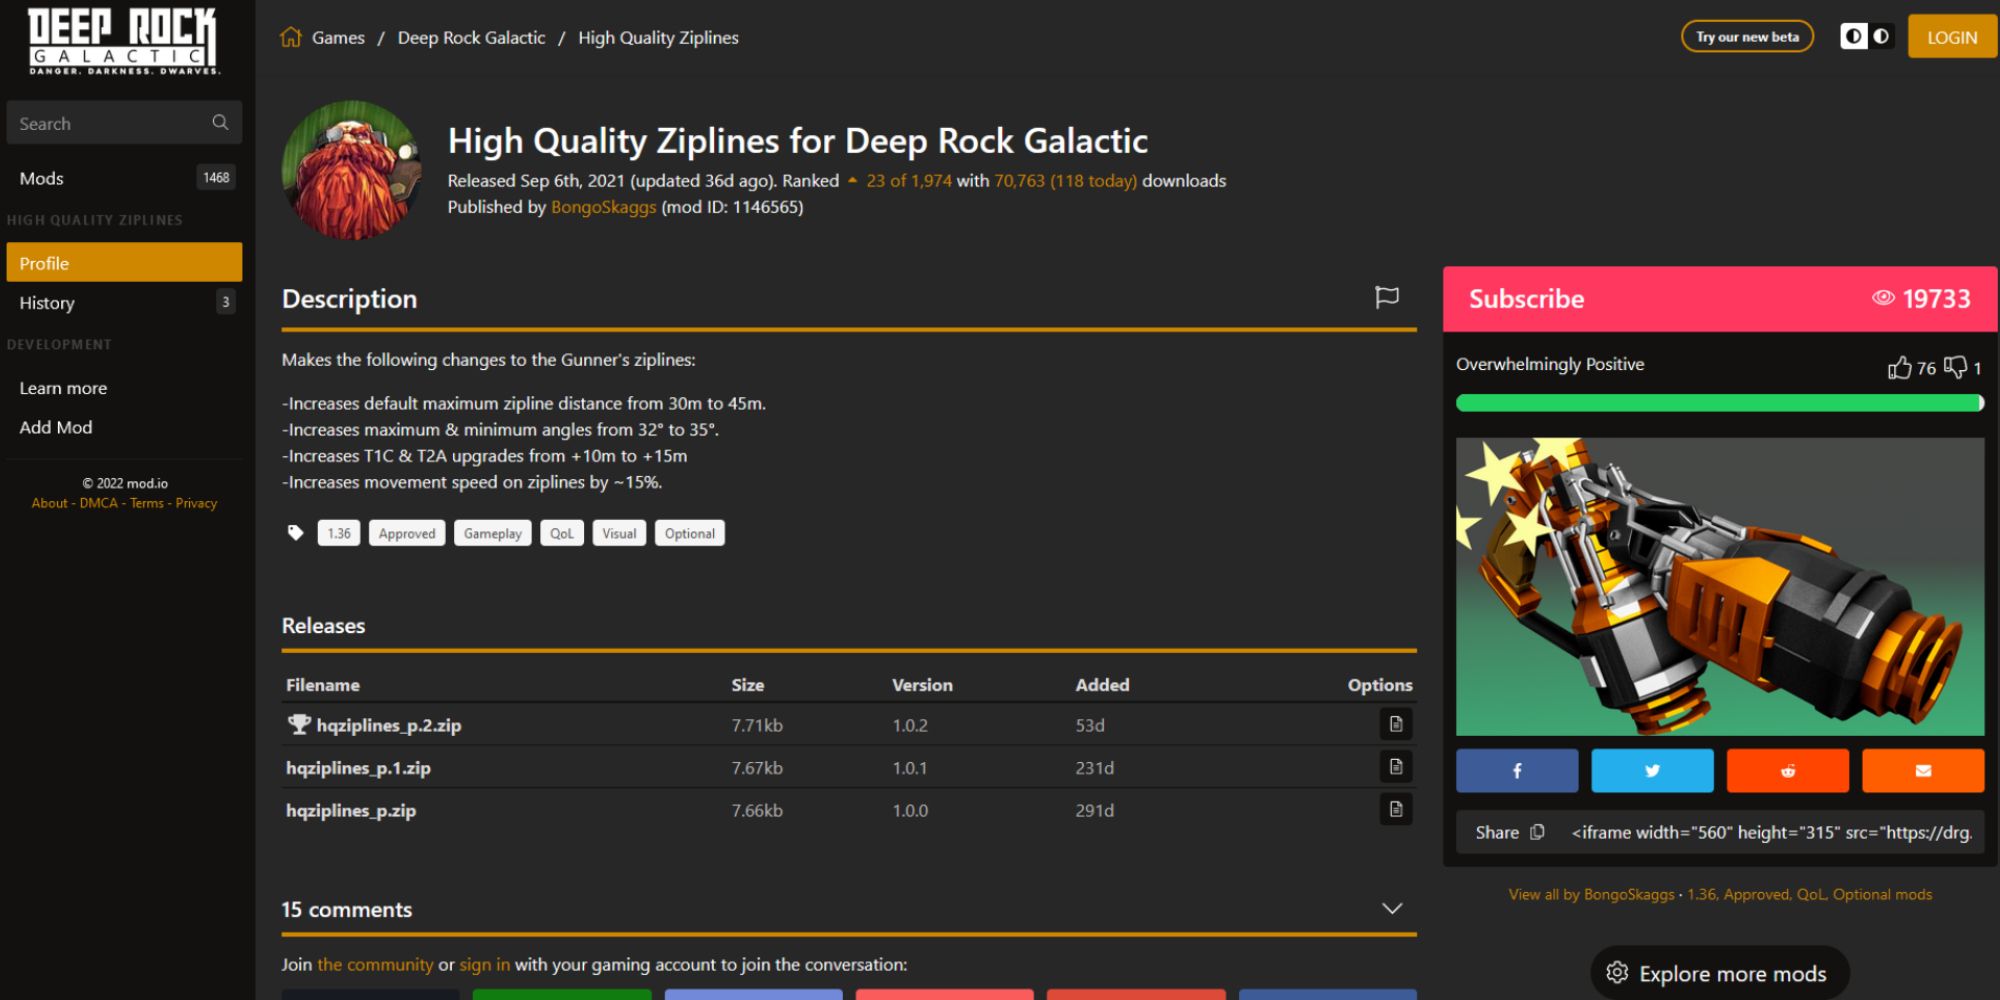Go to Games breadcrumb
2000x1000 pixels.
[x=338, y=37]
